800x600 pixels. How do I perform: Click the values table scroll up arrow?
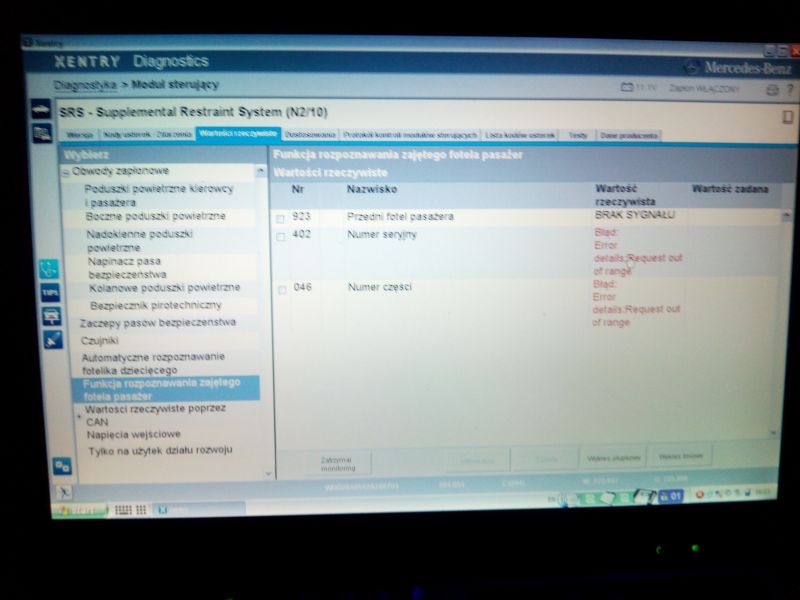pyautogui.click(x=786, y=215)
